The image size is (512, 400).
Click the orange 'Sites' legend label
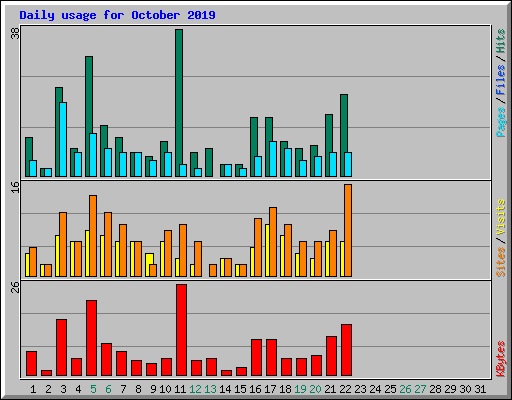click(501, 262)
